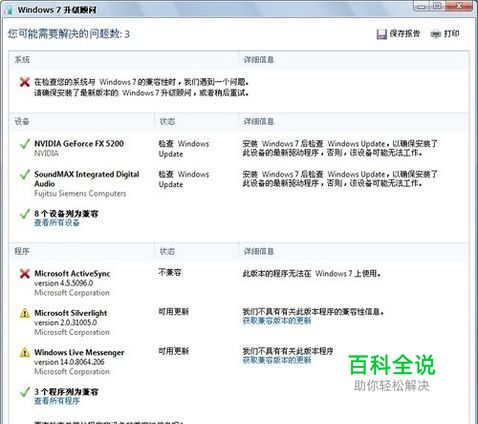Select the SoundMAX Integrated Digital Audio device name
The height and width of the screenshot is (424, 478).
coord(87,179)
